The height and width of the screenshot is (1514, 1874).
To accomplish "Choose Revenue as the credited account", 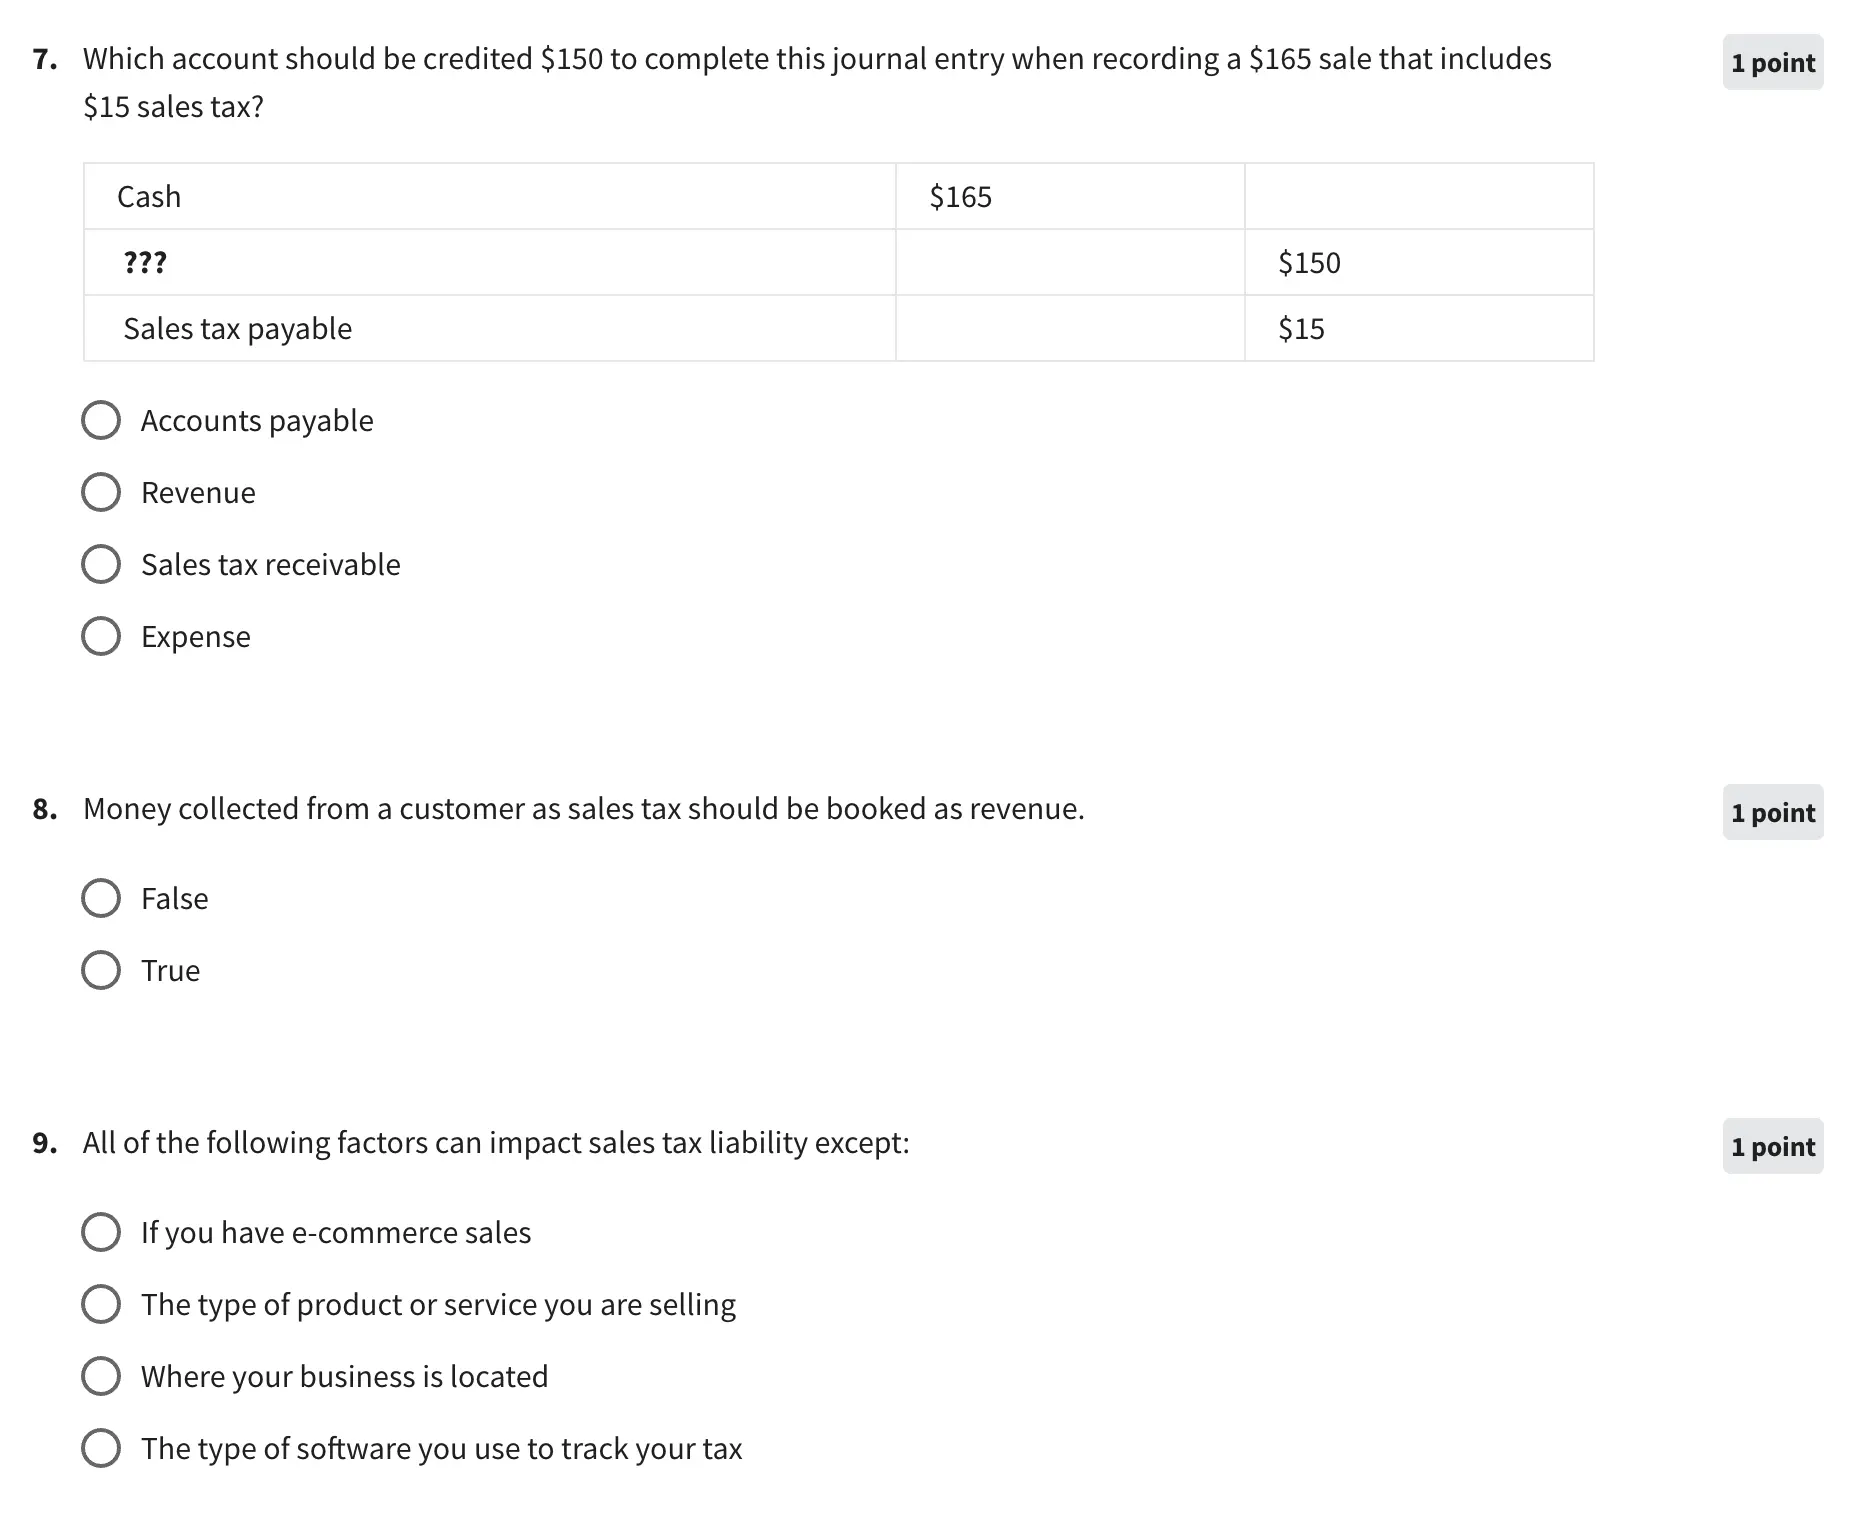I will click(x=101, y=493).
